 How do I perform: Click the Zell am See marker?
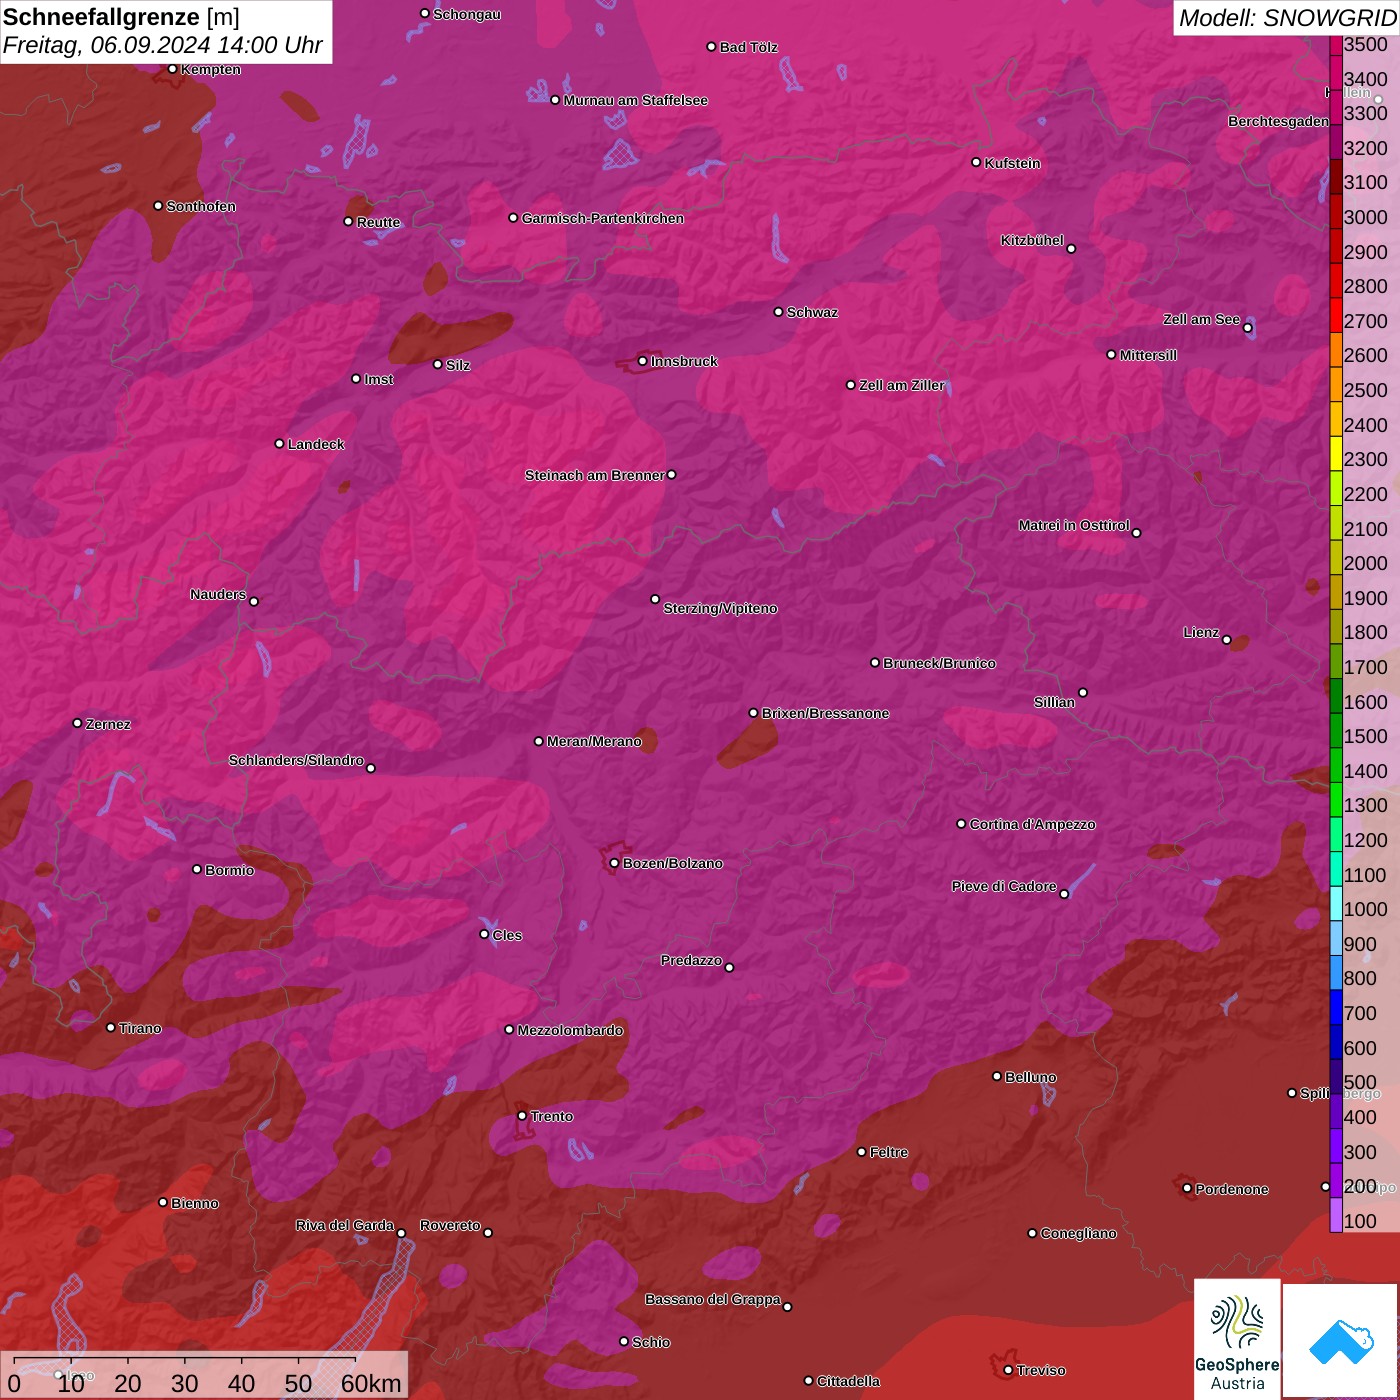pyautogui.click(x=1248, y=328)
